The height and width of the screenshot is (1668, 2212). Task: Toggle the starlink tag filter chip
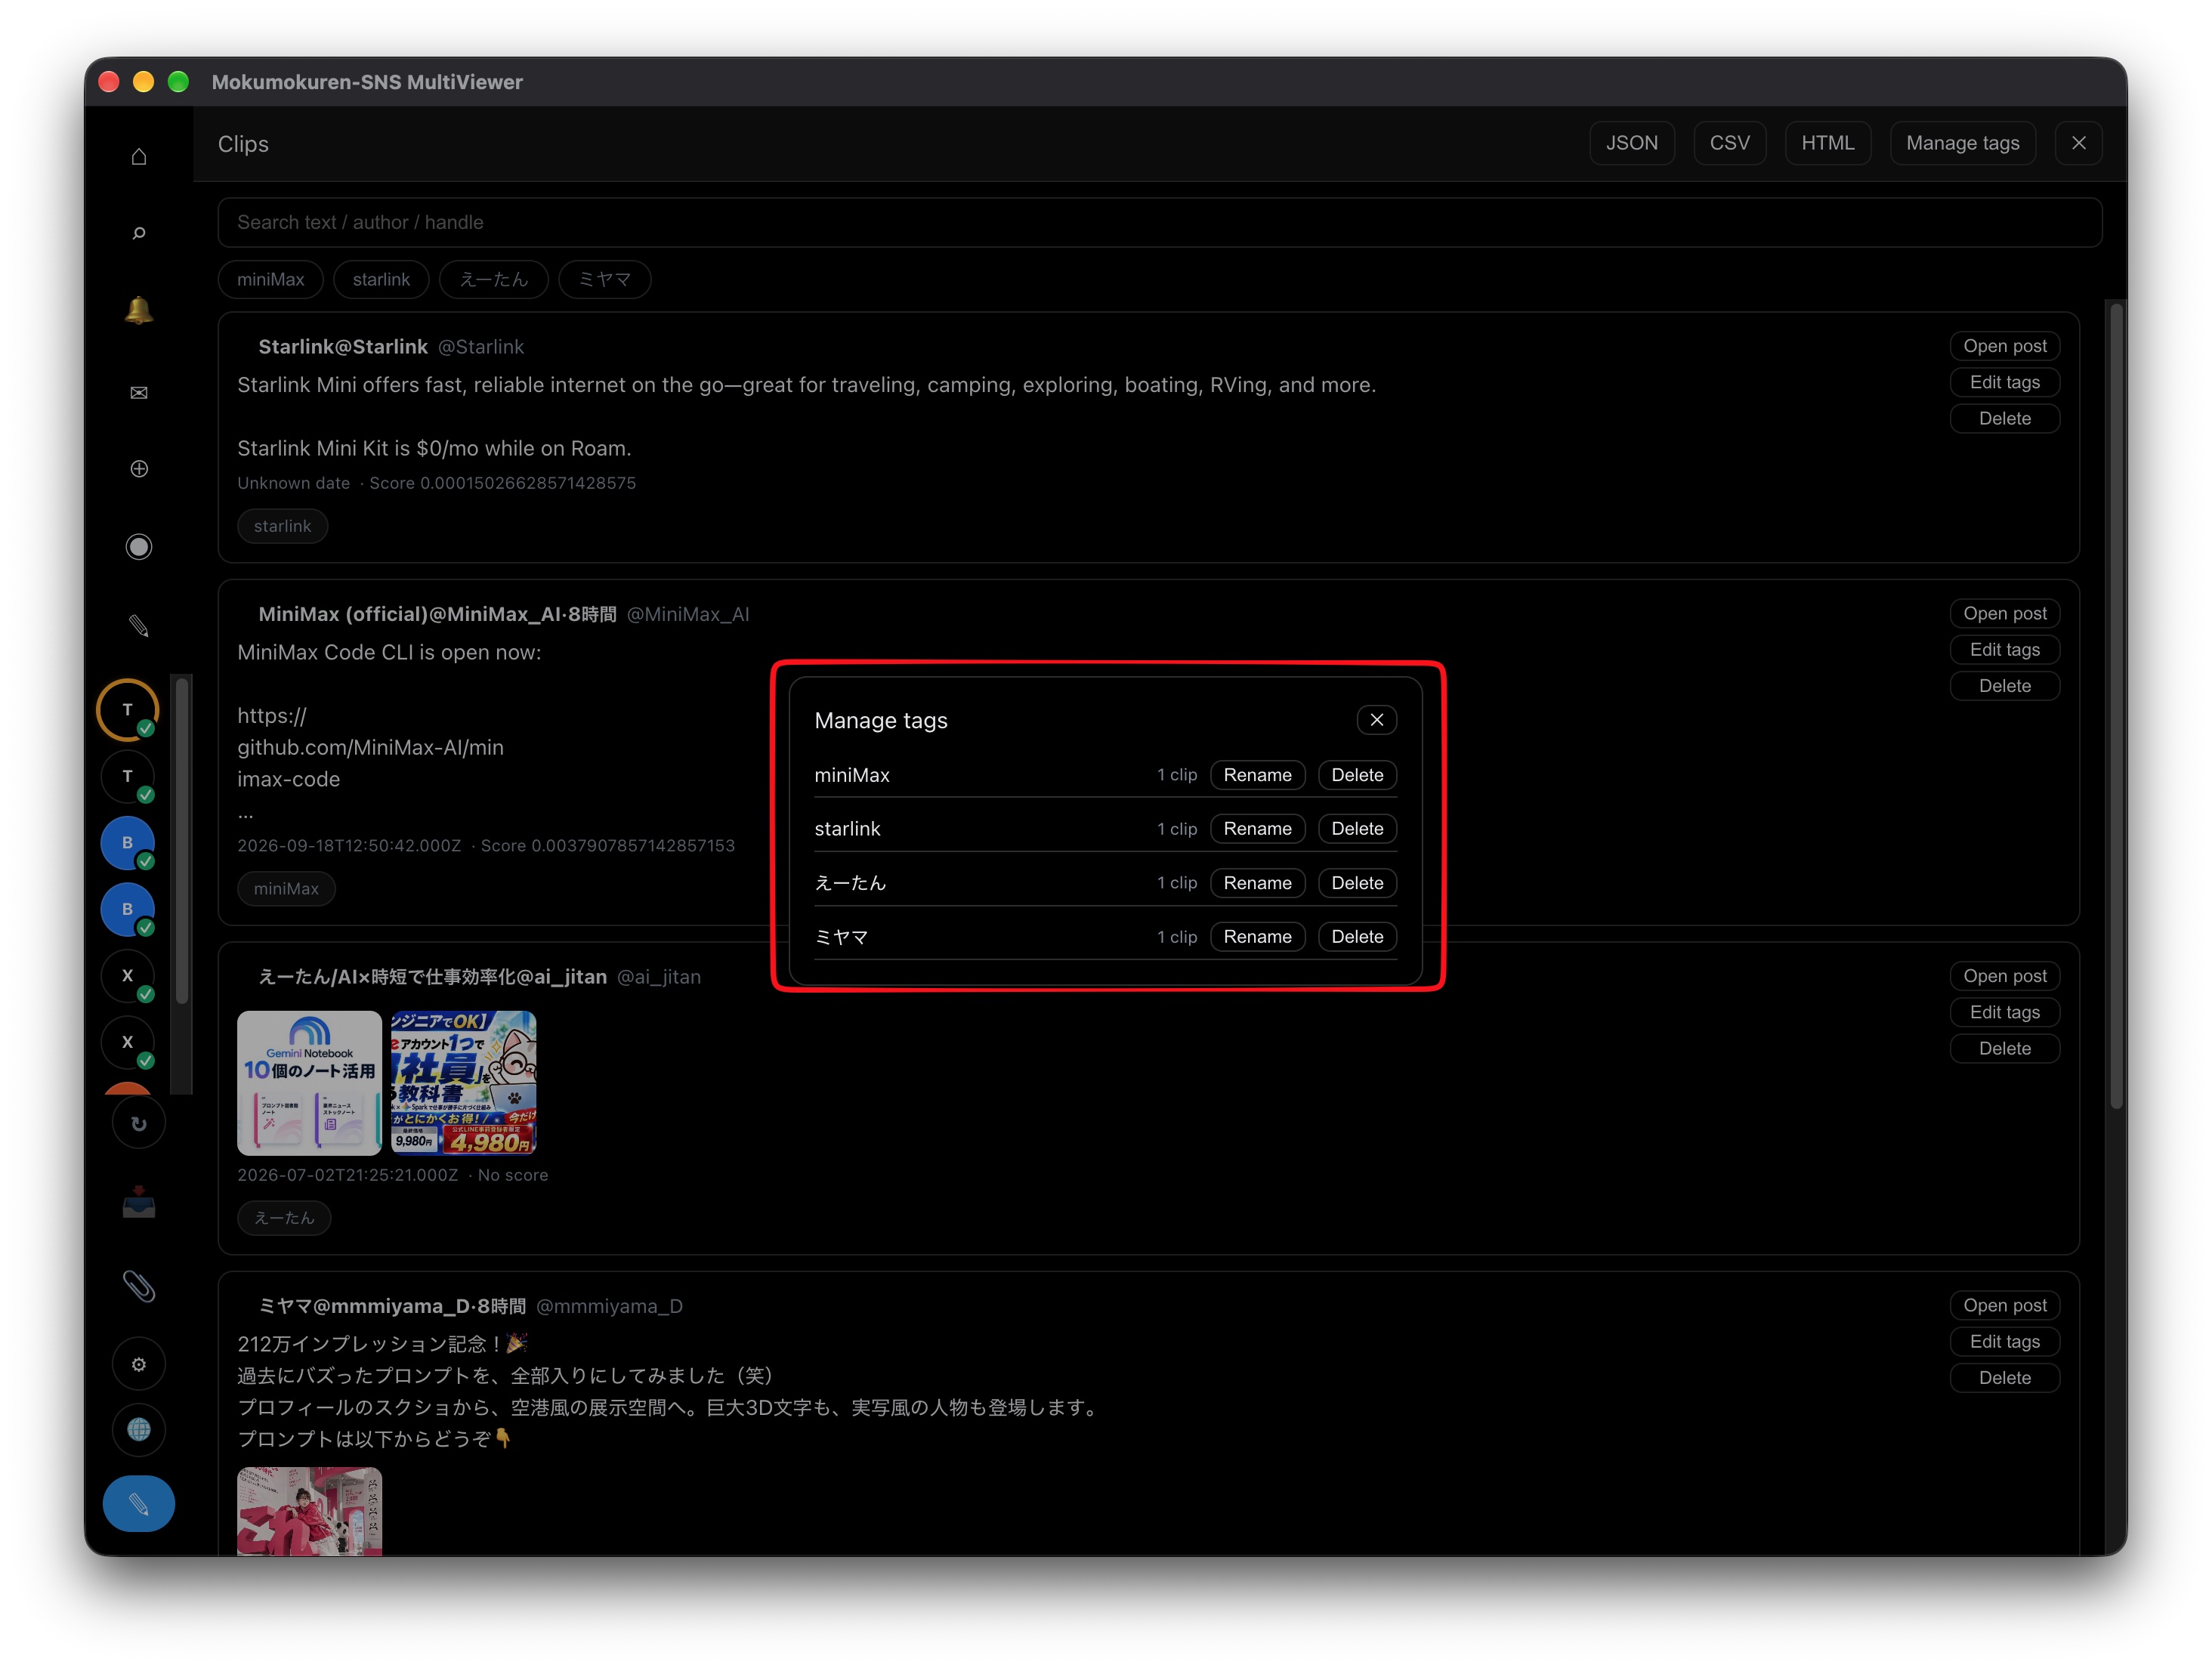pos(381,279)
